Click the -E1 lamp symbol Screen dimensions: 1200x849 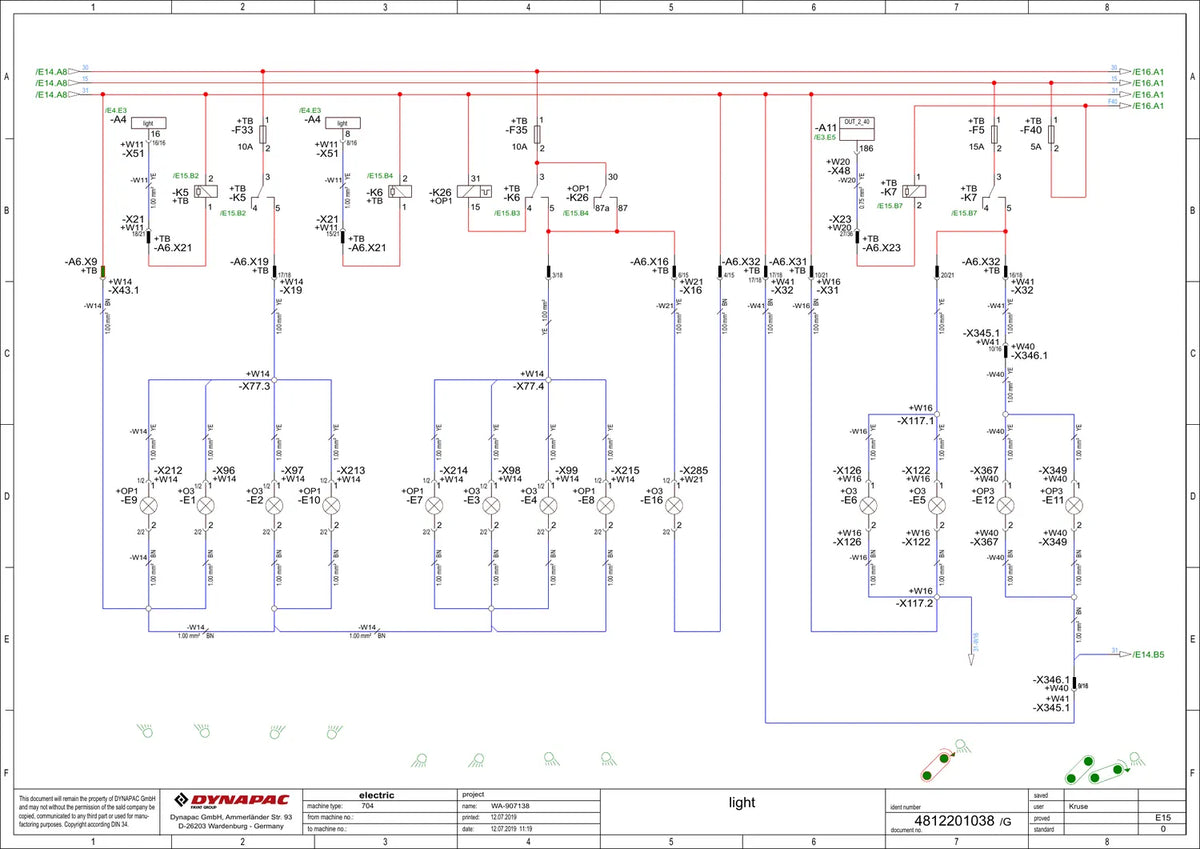click(x=206, y=506)
